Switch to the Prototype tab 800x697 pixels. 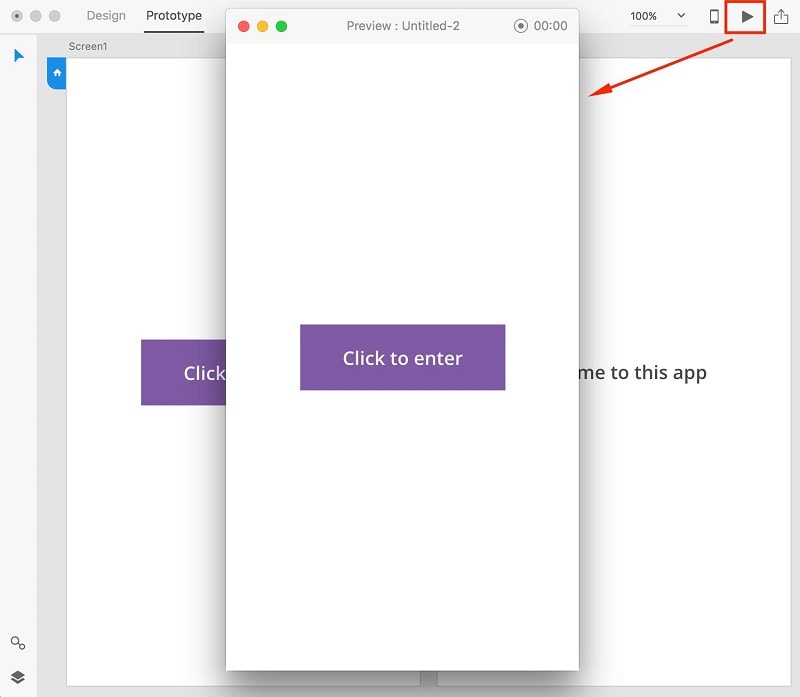click(174, 16)
